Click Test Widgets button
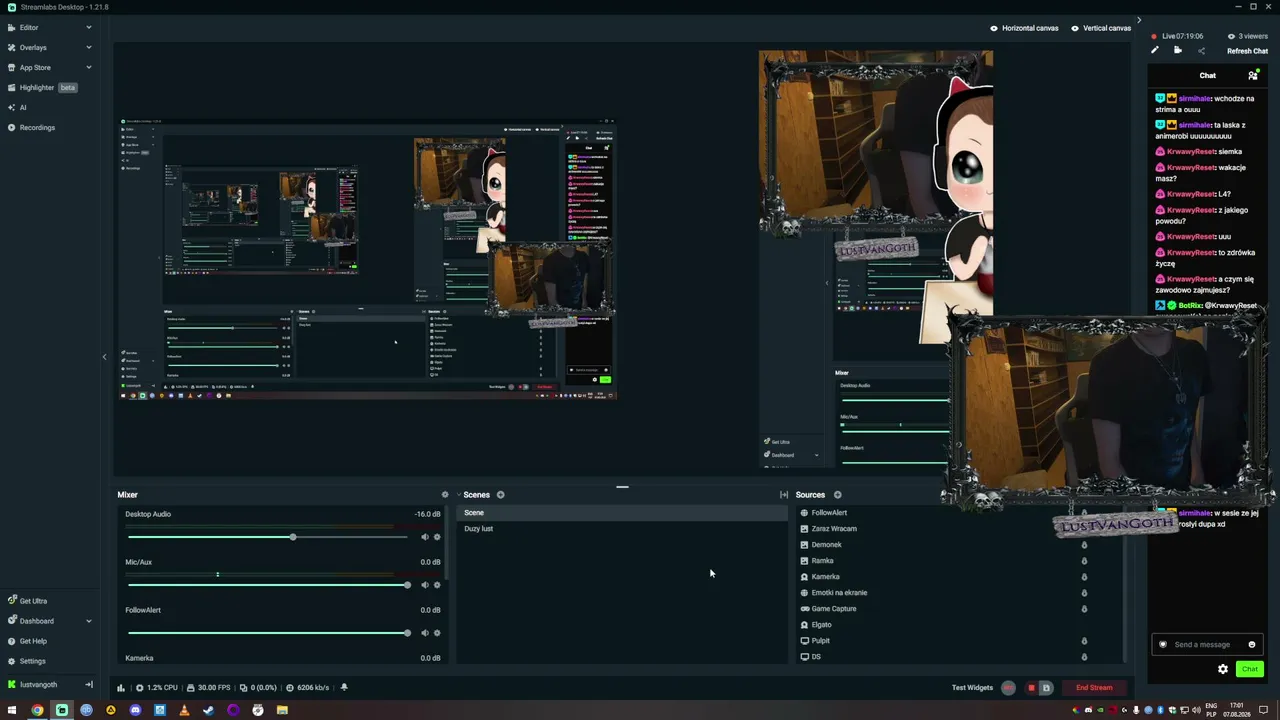The image size is (1280, 720). pyautogui.click(x=972, y=688)
